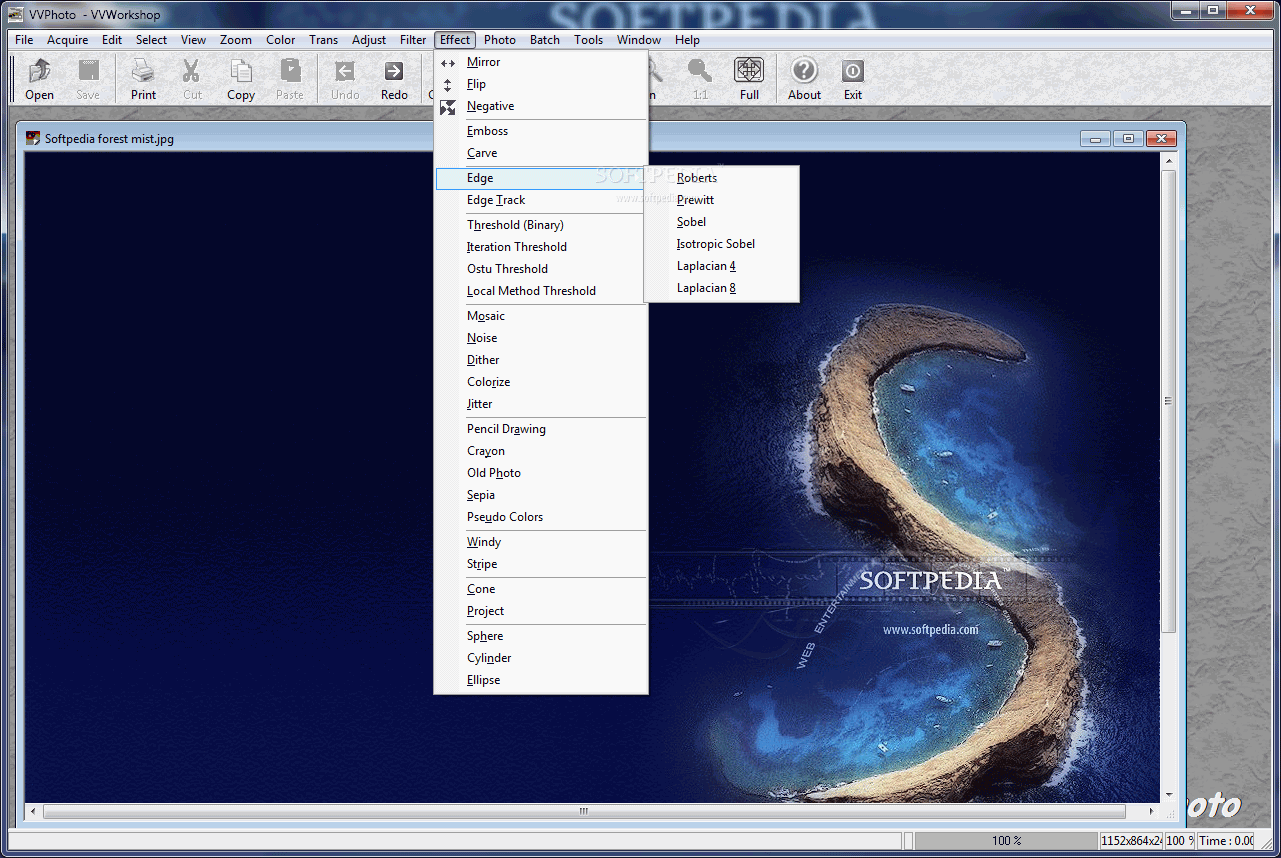The image size is (1281, 858).
Task: Apply the Mirror effect
Action: pos(541,62)
